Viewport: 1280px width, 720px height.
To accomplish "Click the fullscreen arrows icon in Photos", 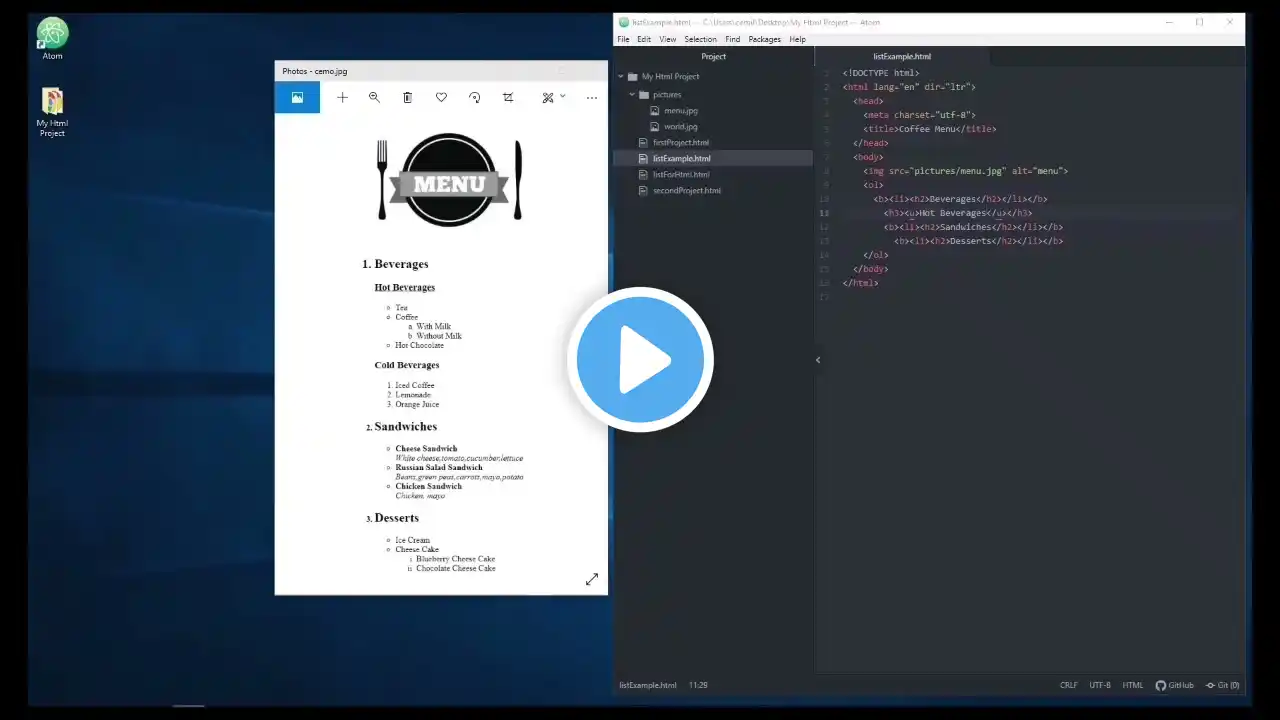I will (592, 579).
